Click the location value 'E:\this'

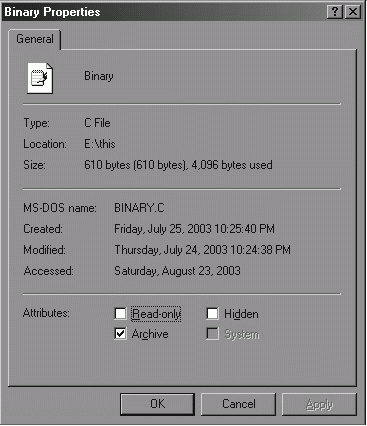100,144
